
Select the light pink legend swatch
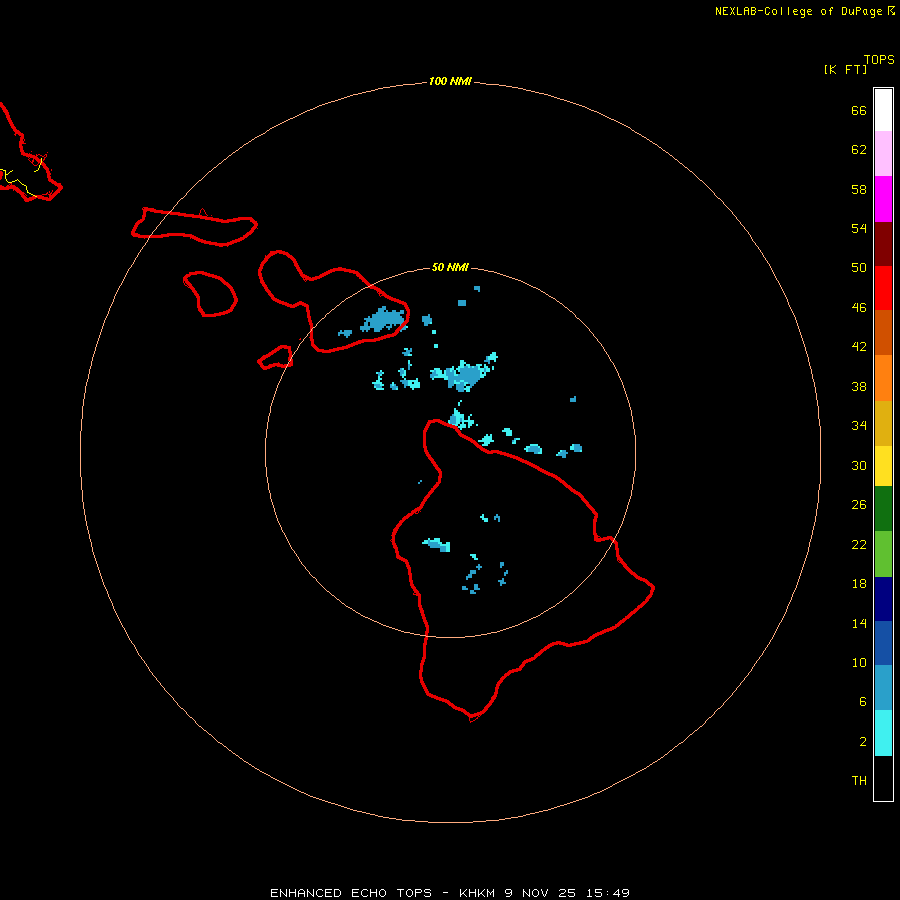[x=883, y=154]
